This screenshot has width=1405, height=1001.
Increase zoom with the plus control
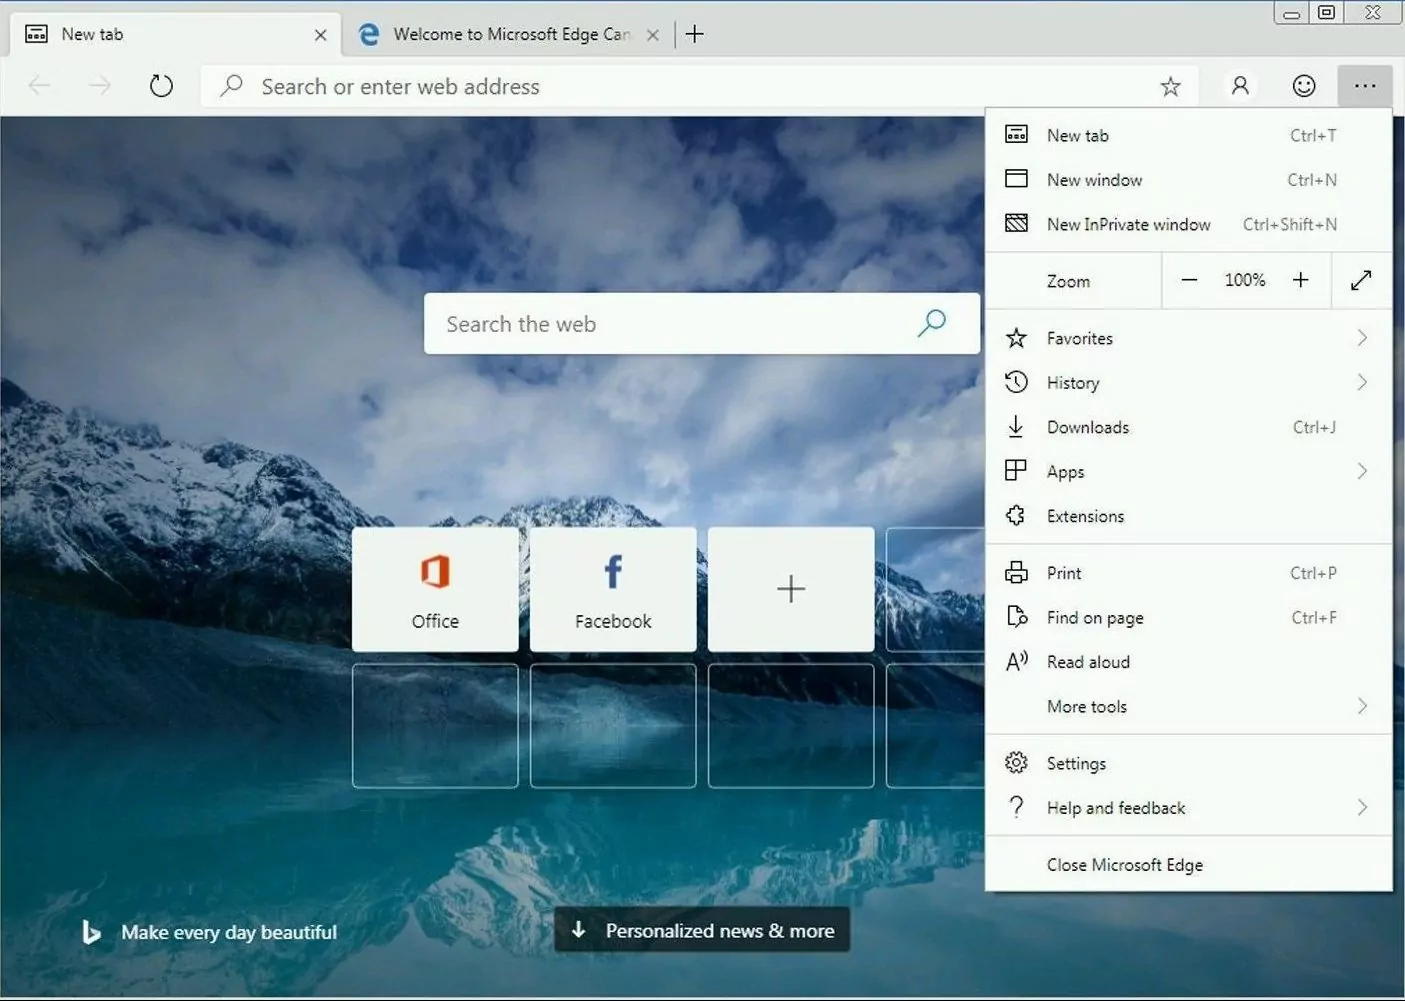(1301, 280)
